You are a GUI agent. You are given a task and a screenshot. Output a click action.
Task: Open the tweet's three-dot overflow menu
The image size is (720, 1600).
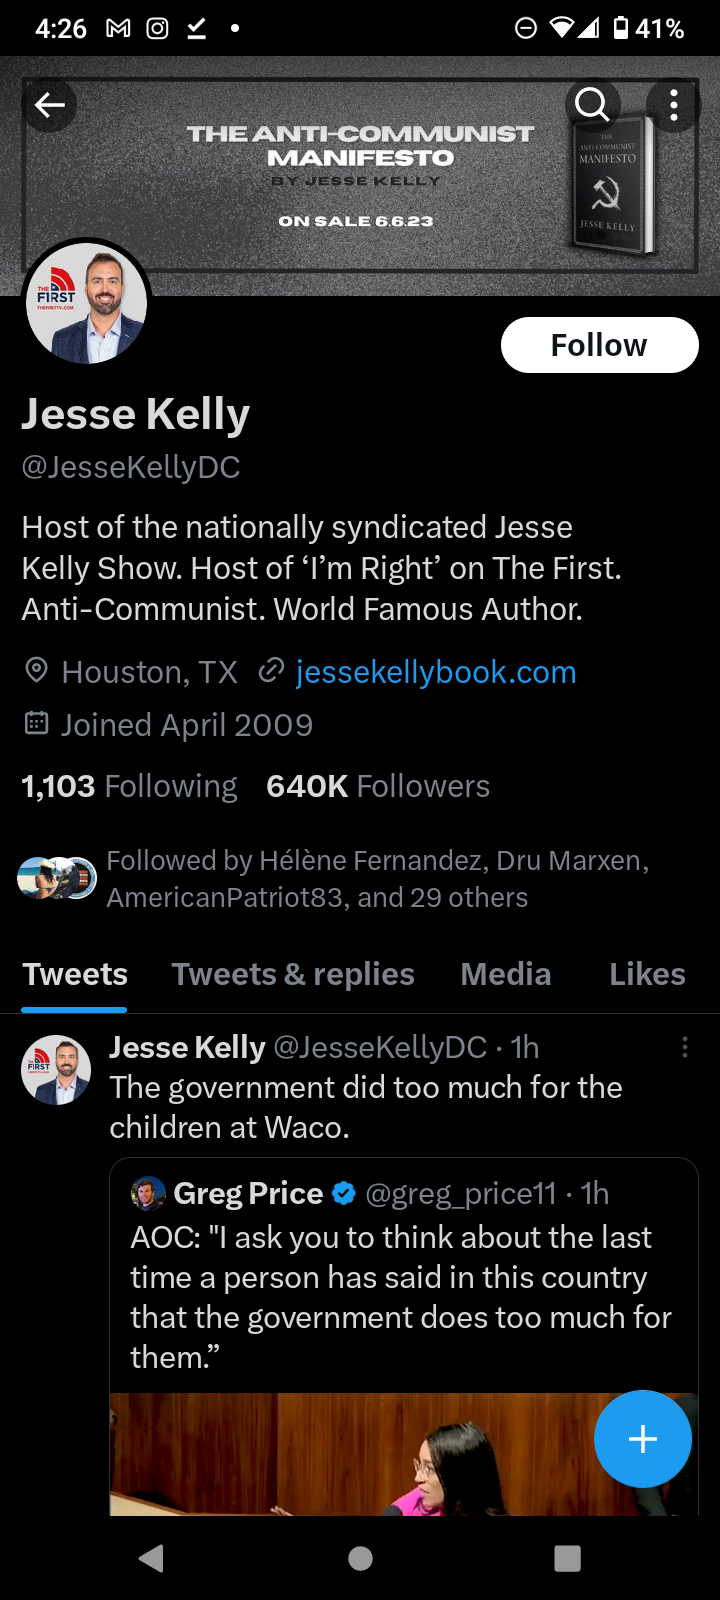point(685,1047)
